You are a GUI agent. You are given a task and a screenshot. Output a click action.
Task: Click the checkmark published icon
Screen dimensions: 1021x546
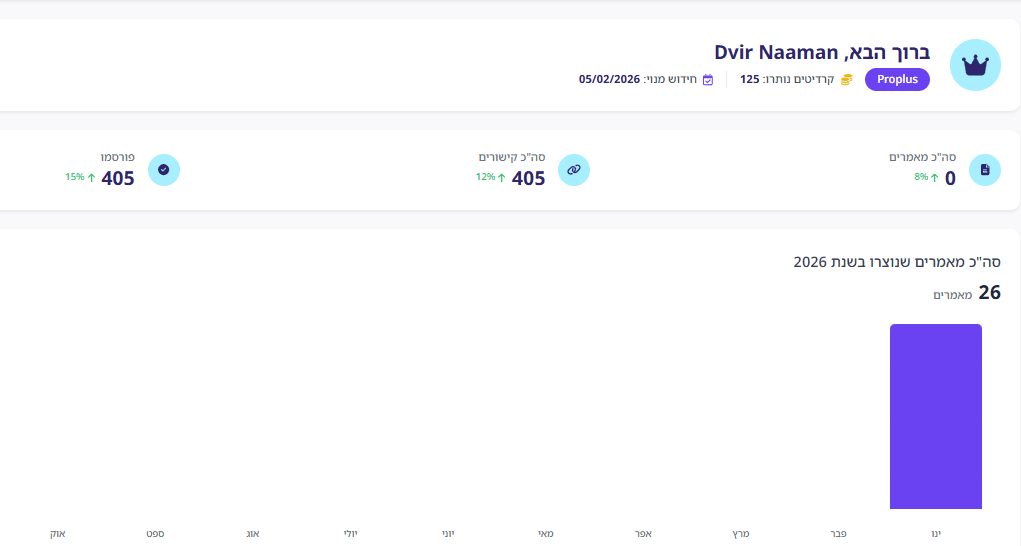[x=163, y=170]
